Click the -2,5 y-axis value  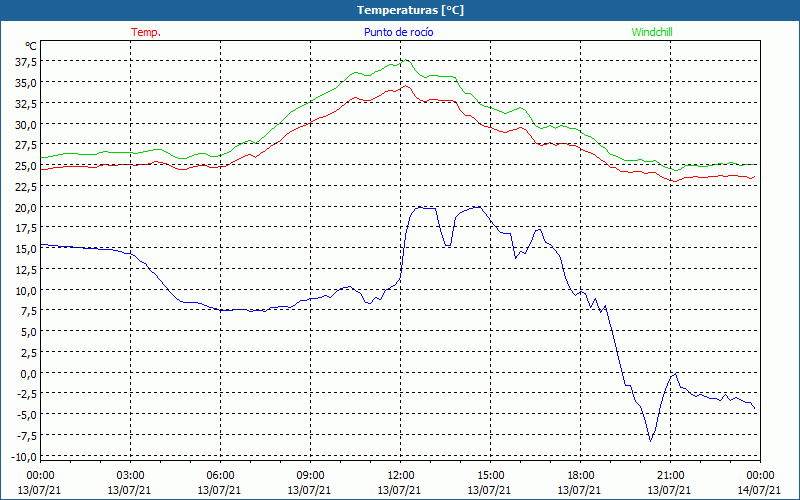click(x=27, y=394)
